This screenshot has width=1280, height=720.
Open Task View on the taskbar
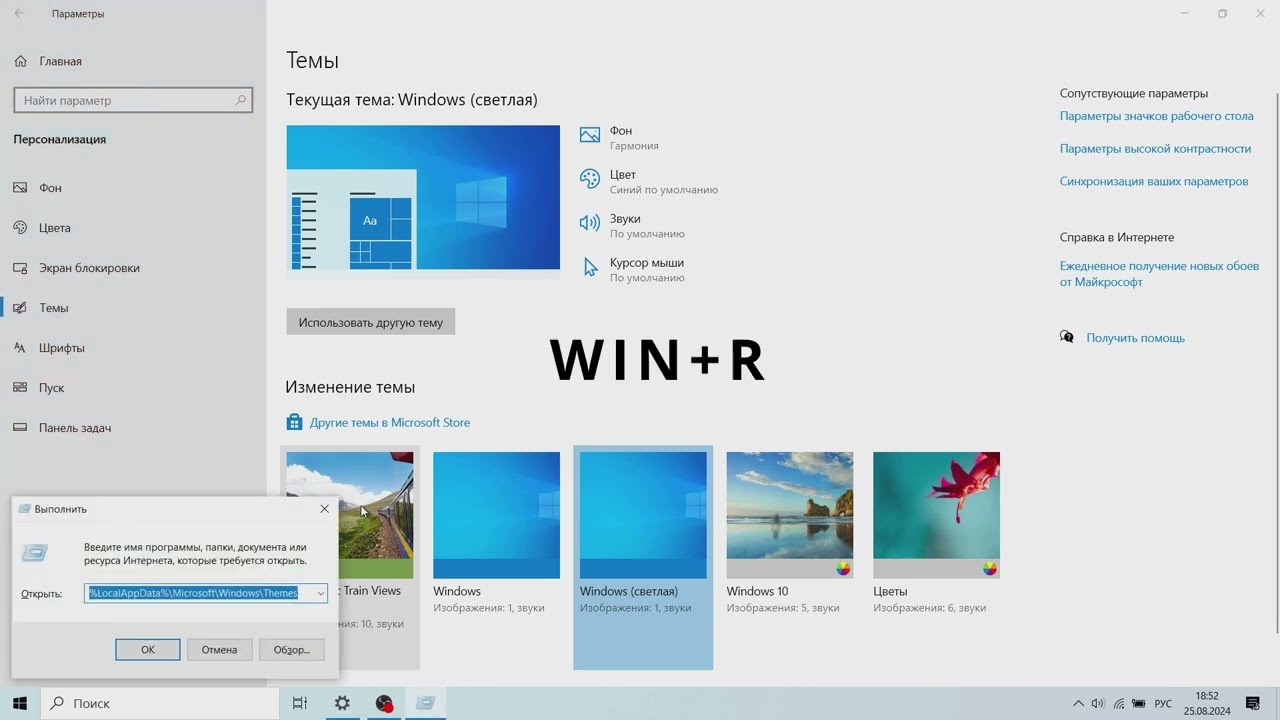pyautogui.click(x=299, y=703)
